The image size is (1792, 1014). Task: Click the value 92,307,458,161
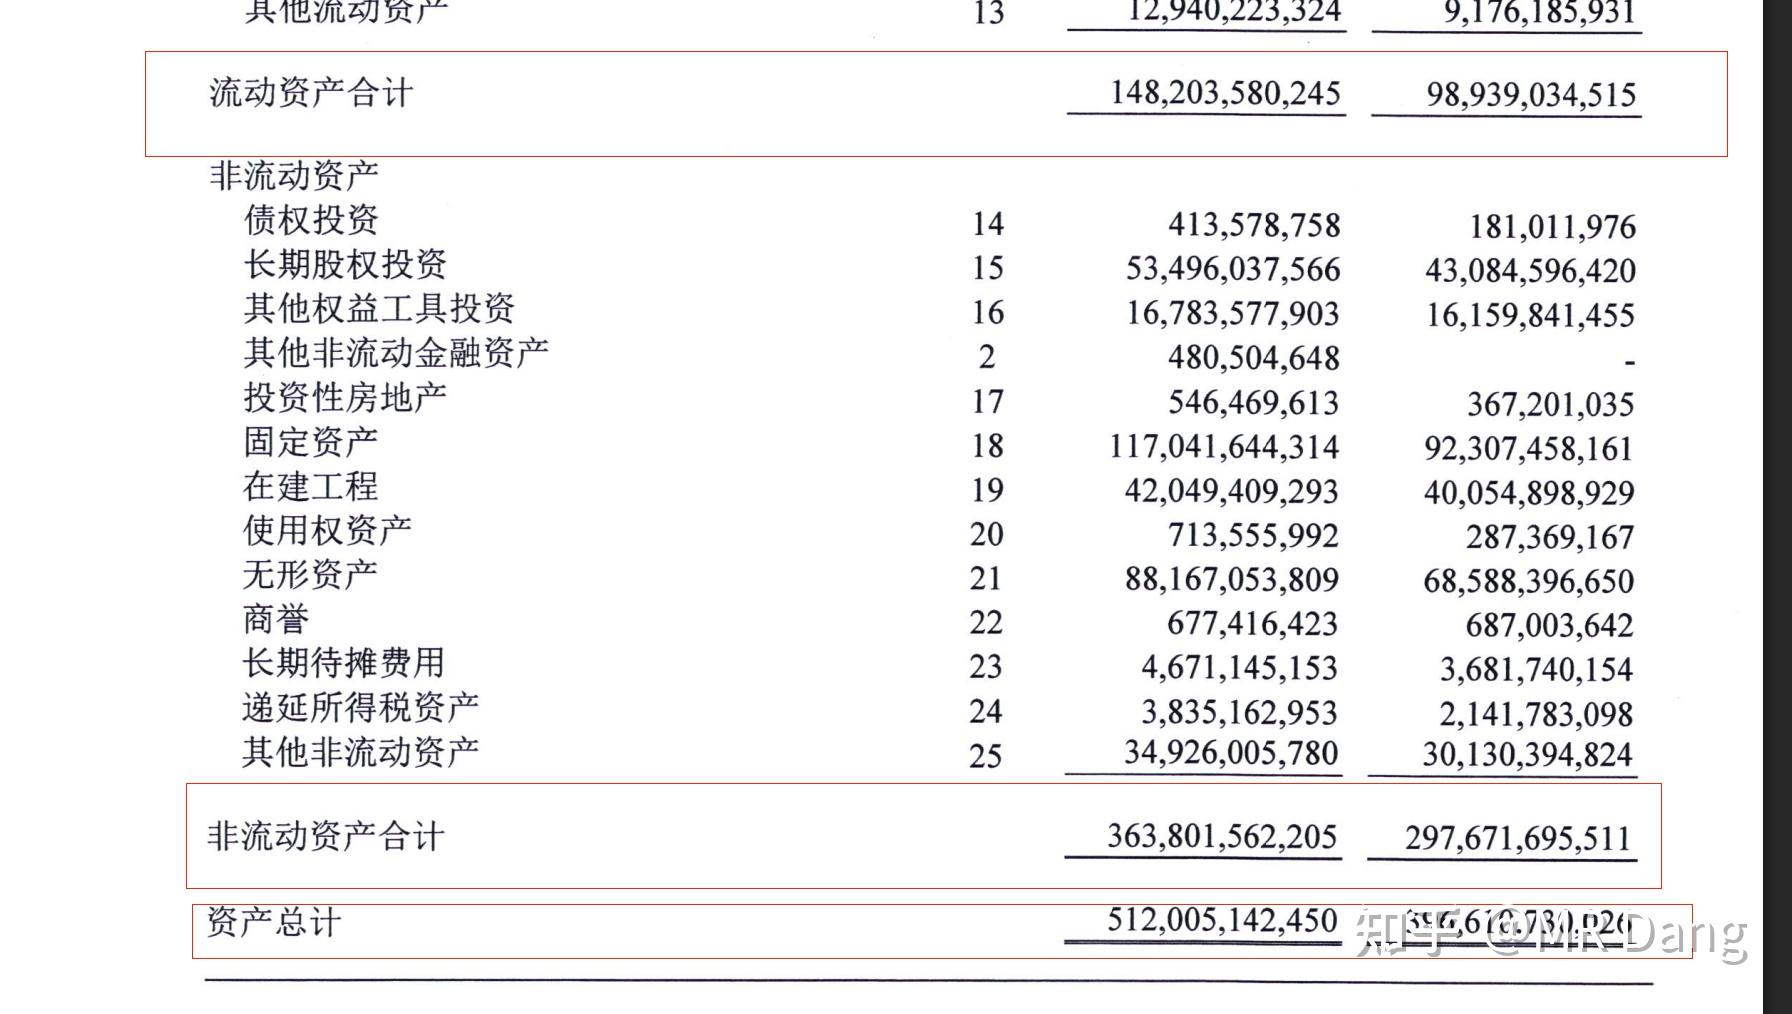click(1529, 448)
